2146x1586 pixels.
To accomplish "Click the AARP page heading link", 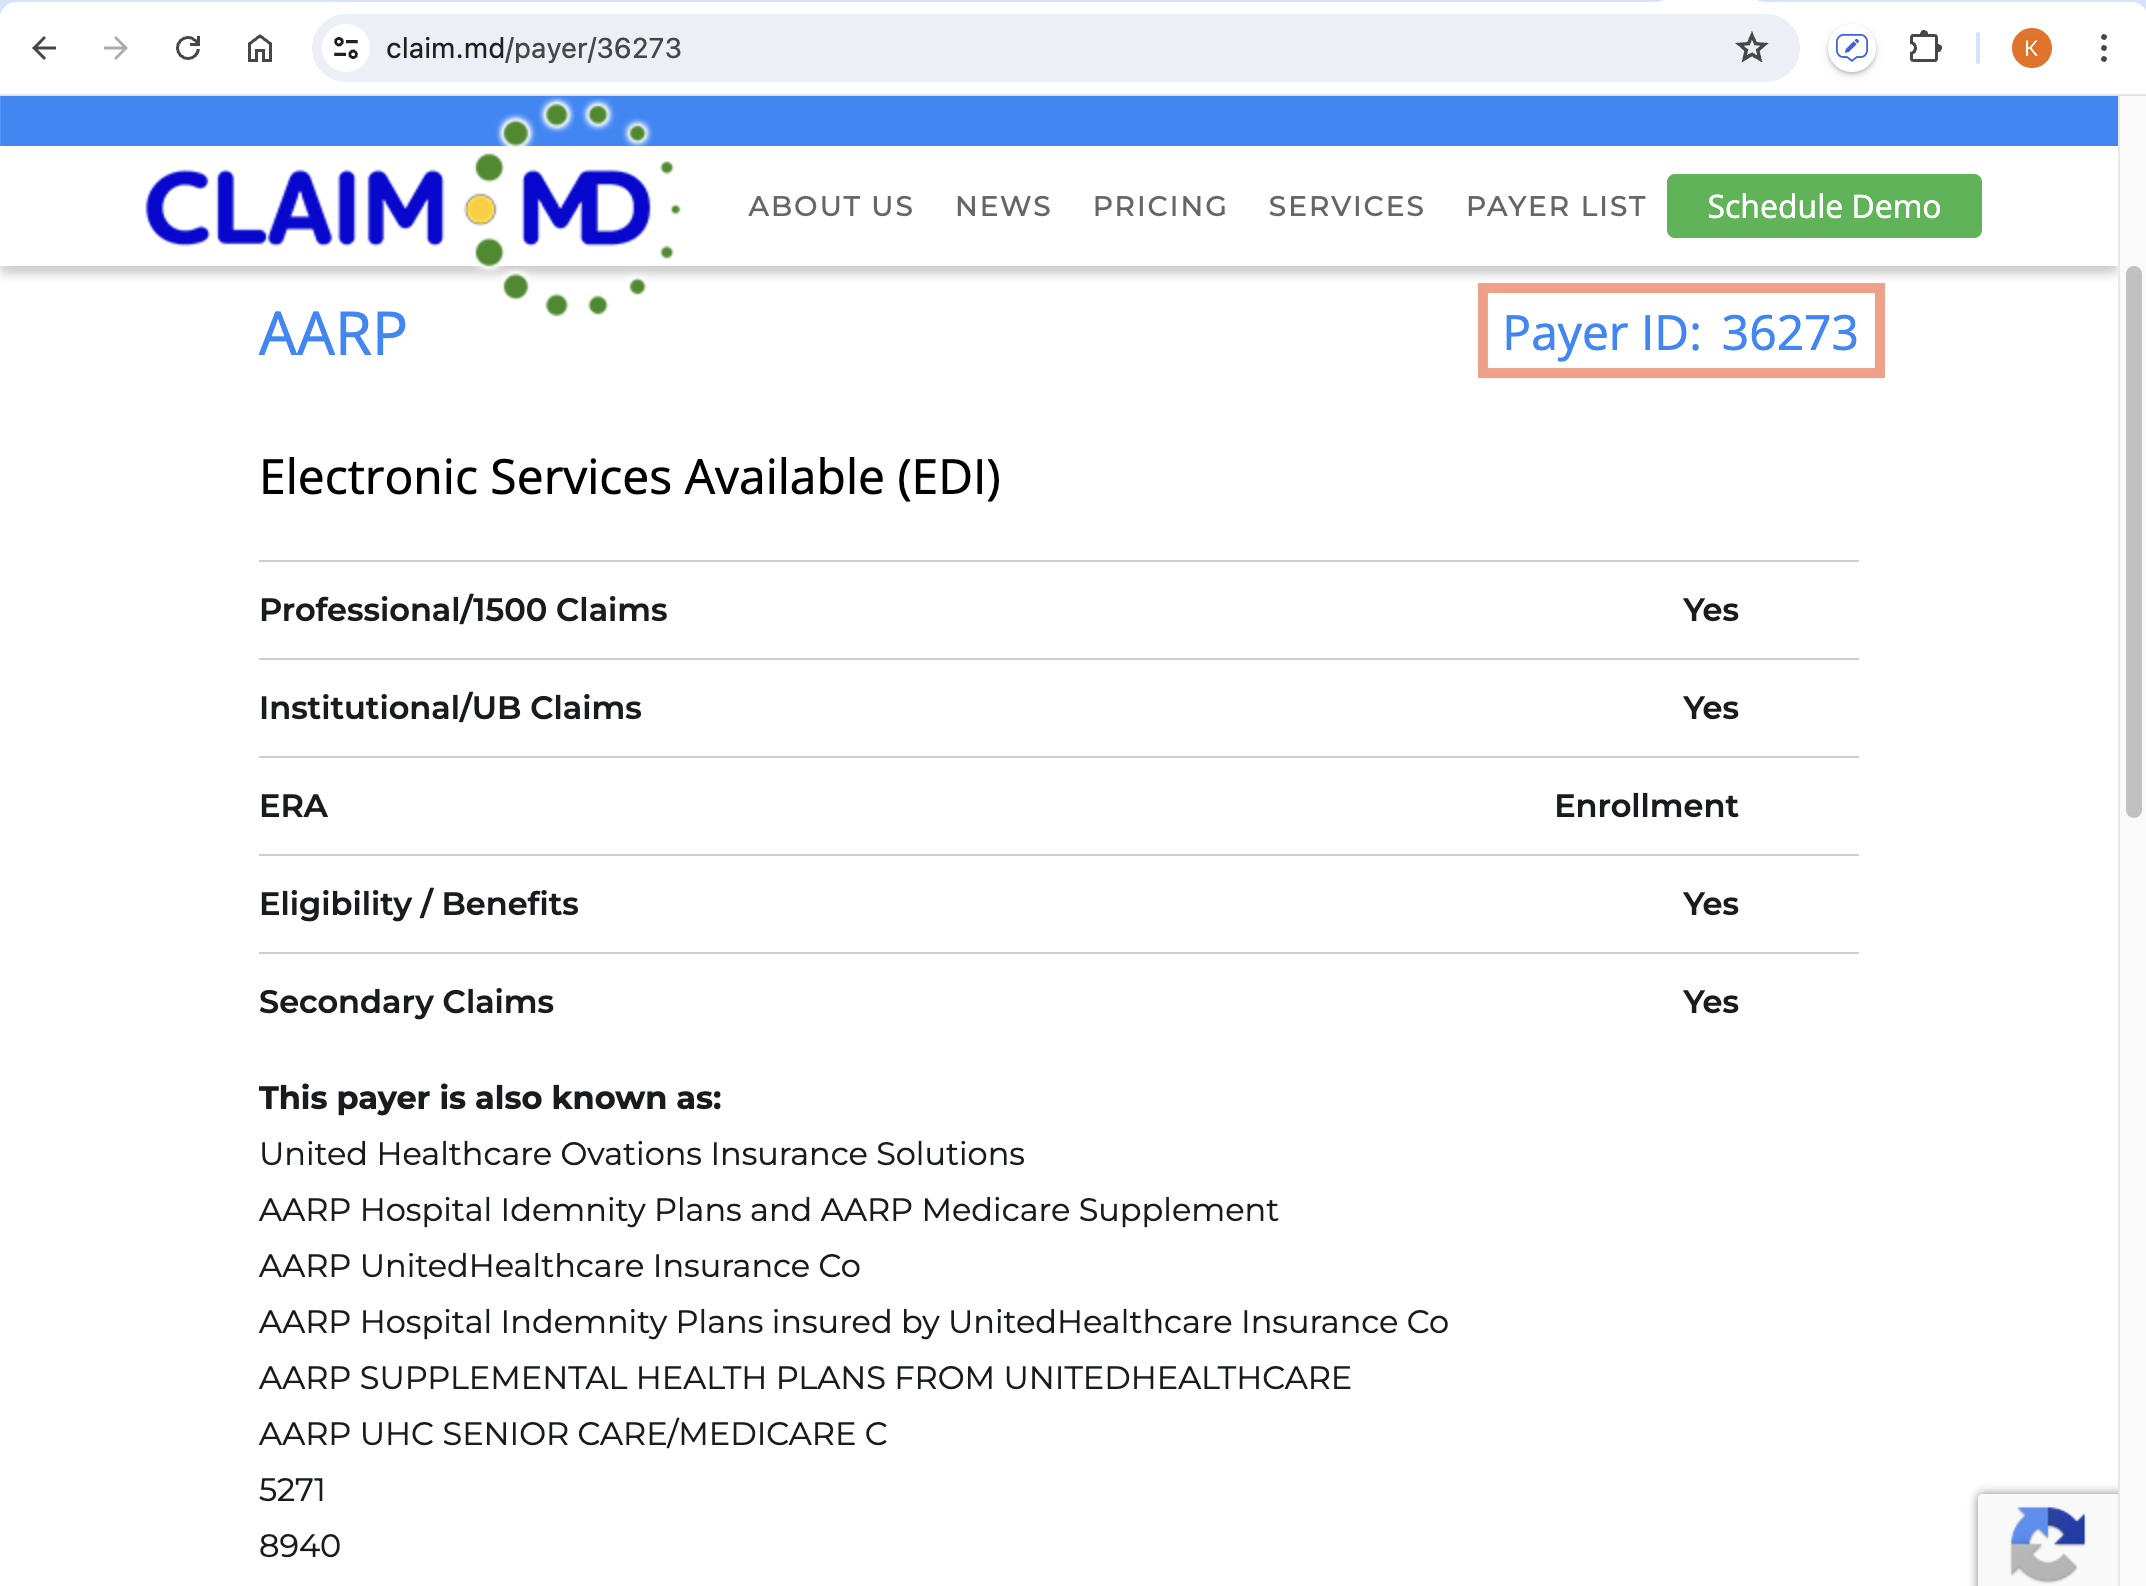I will pos(332,333).
